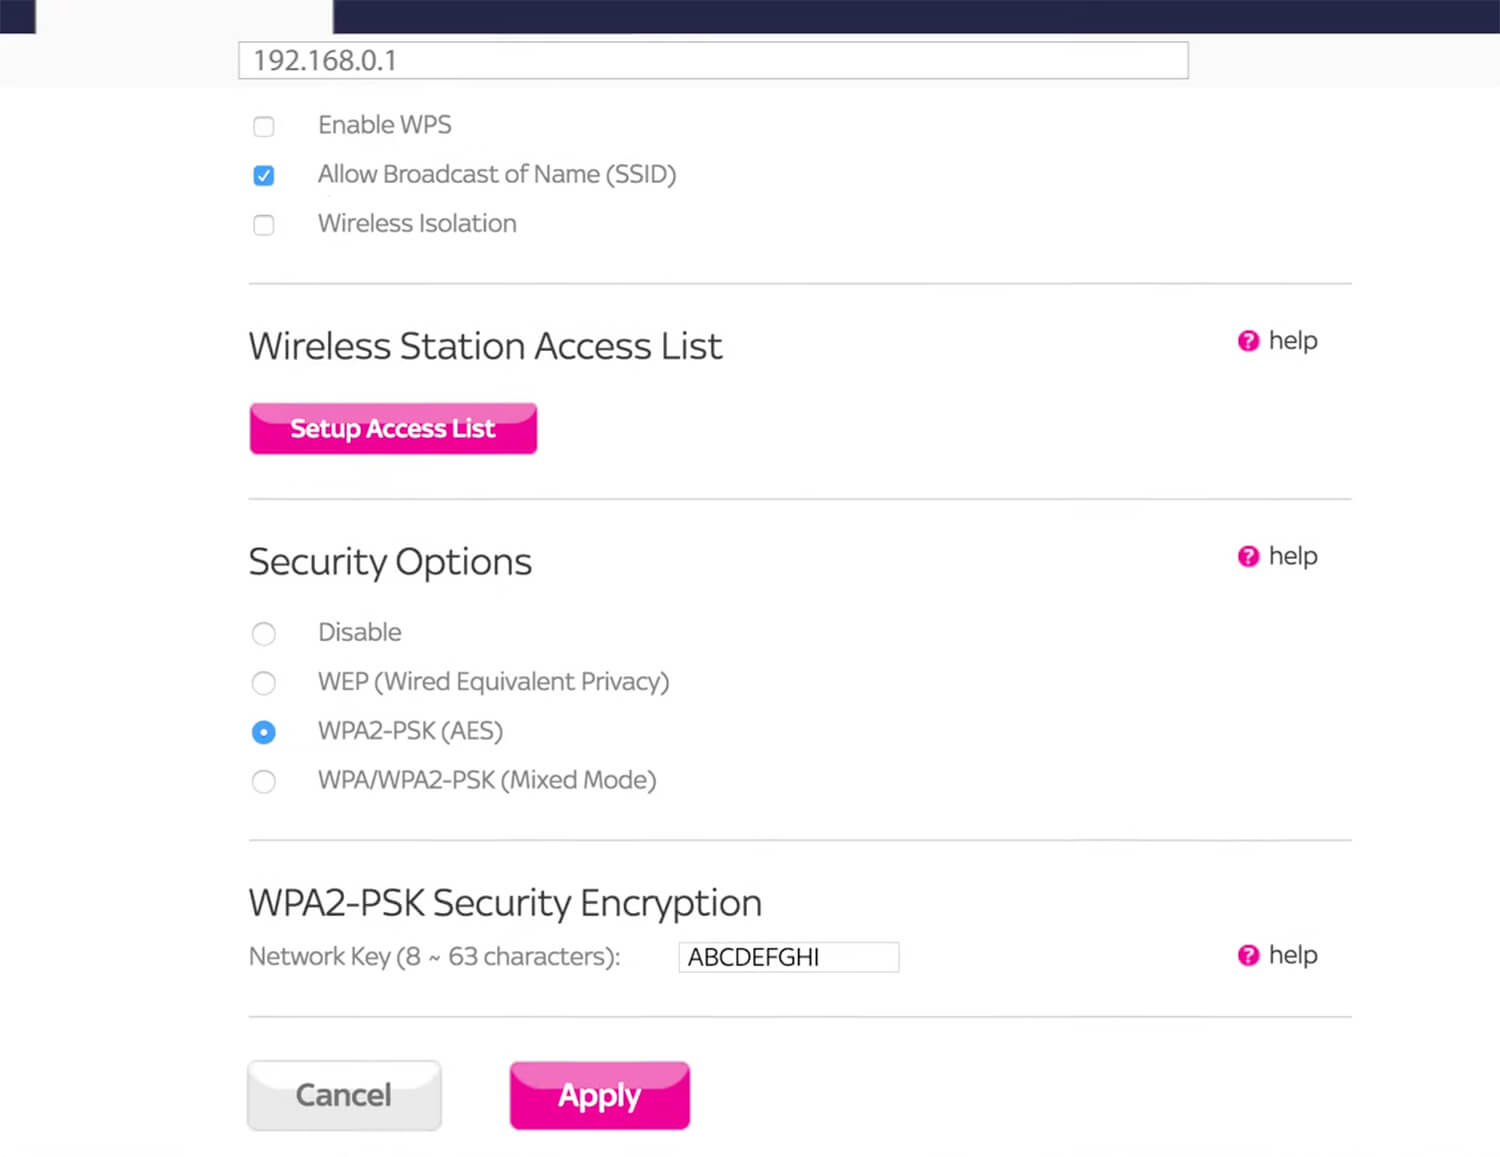The width and height of the screenshot is (1500, 1157).
Task: Open the help link for WPA2-PSK Security Encryption
Action: [x=1292, y=955]
